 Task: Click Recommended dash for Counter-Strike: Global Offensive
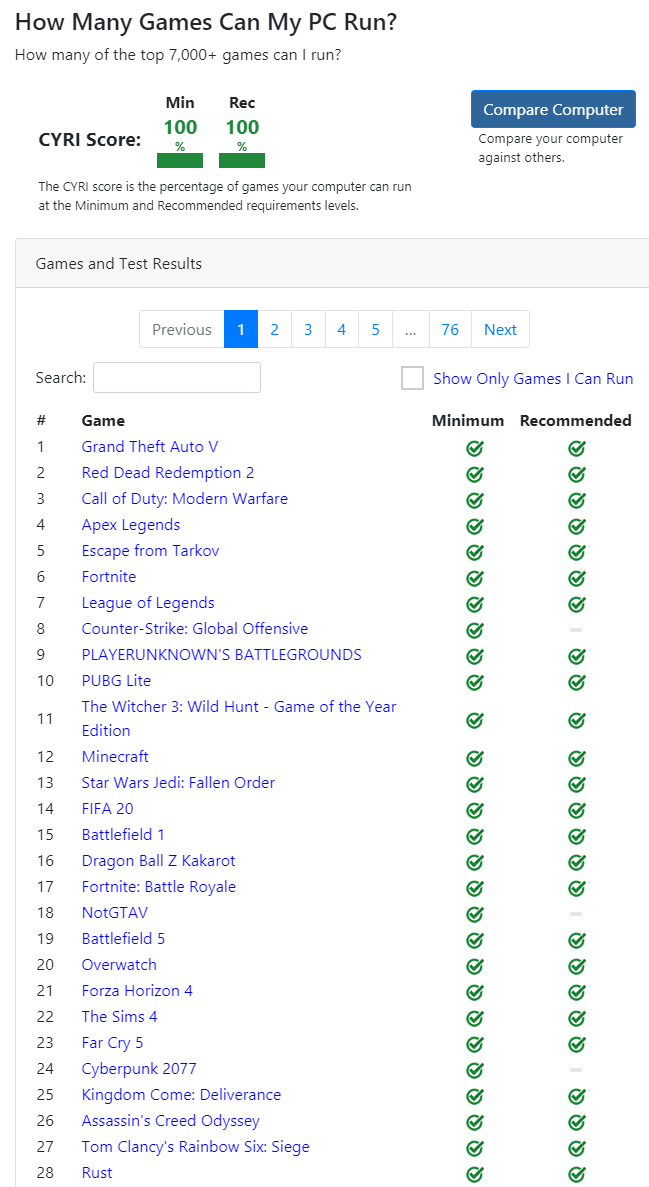coord(576,630)
